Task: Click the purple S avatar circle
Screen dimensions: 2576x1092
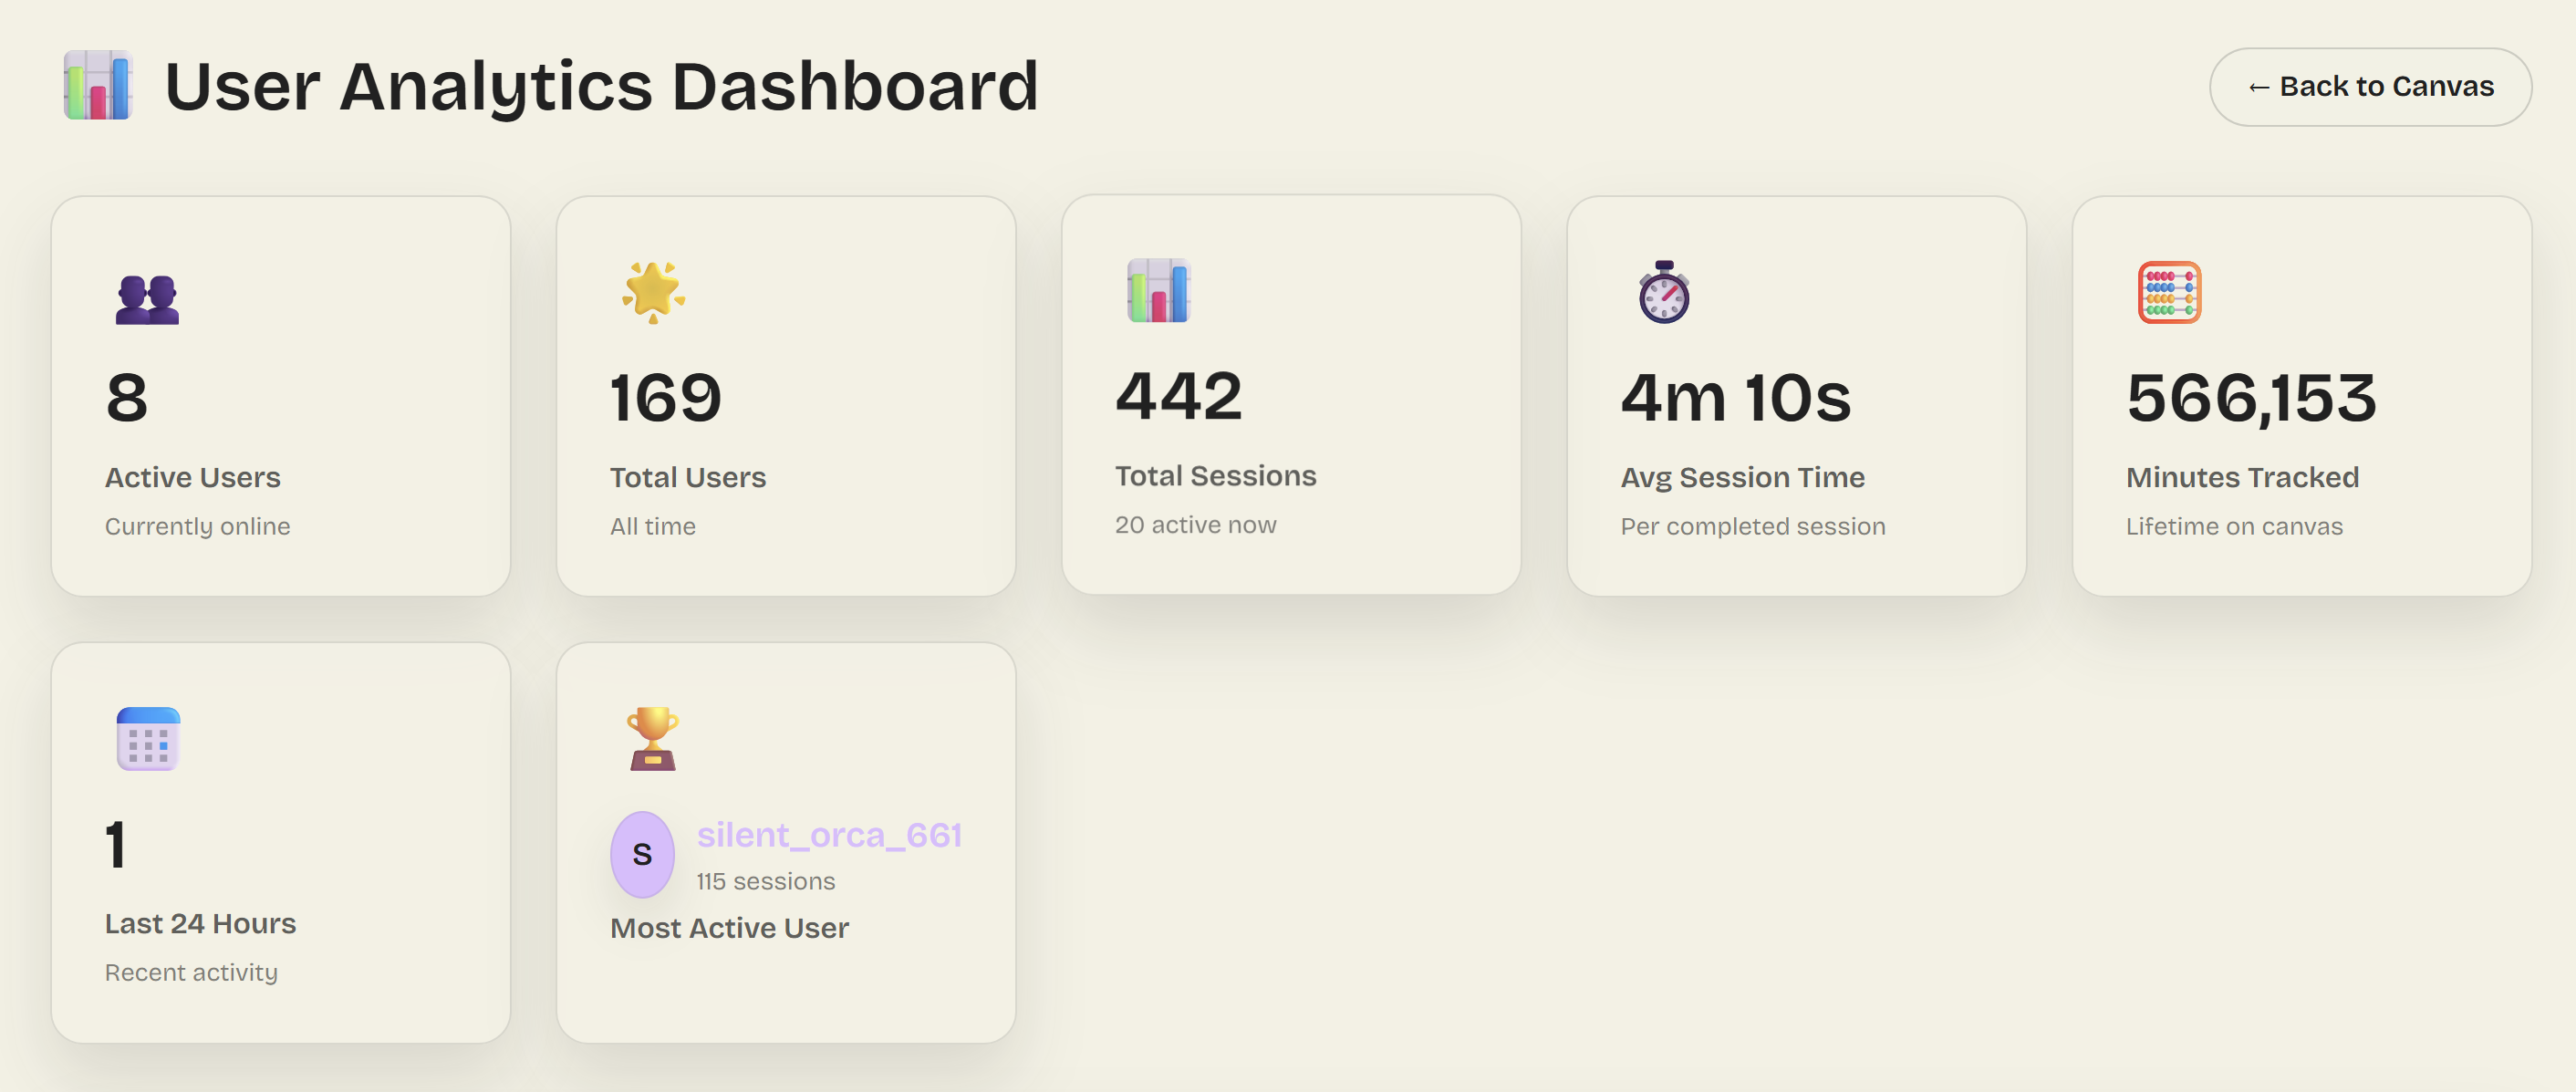Action: (642, 854)
